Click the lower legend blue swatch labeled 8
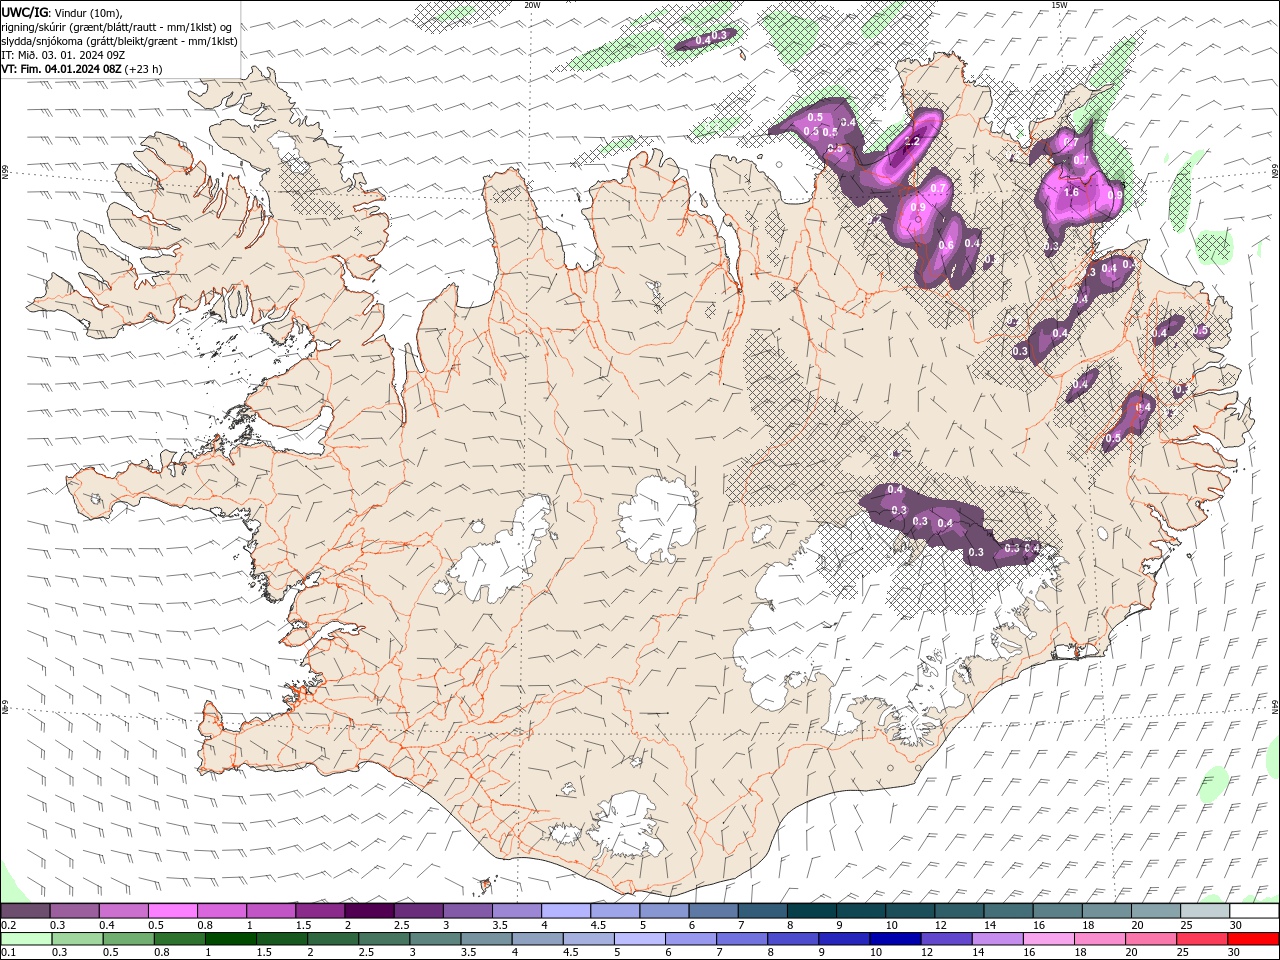The image size is (1280, 960). point(793,939)
